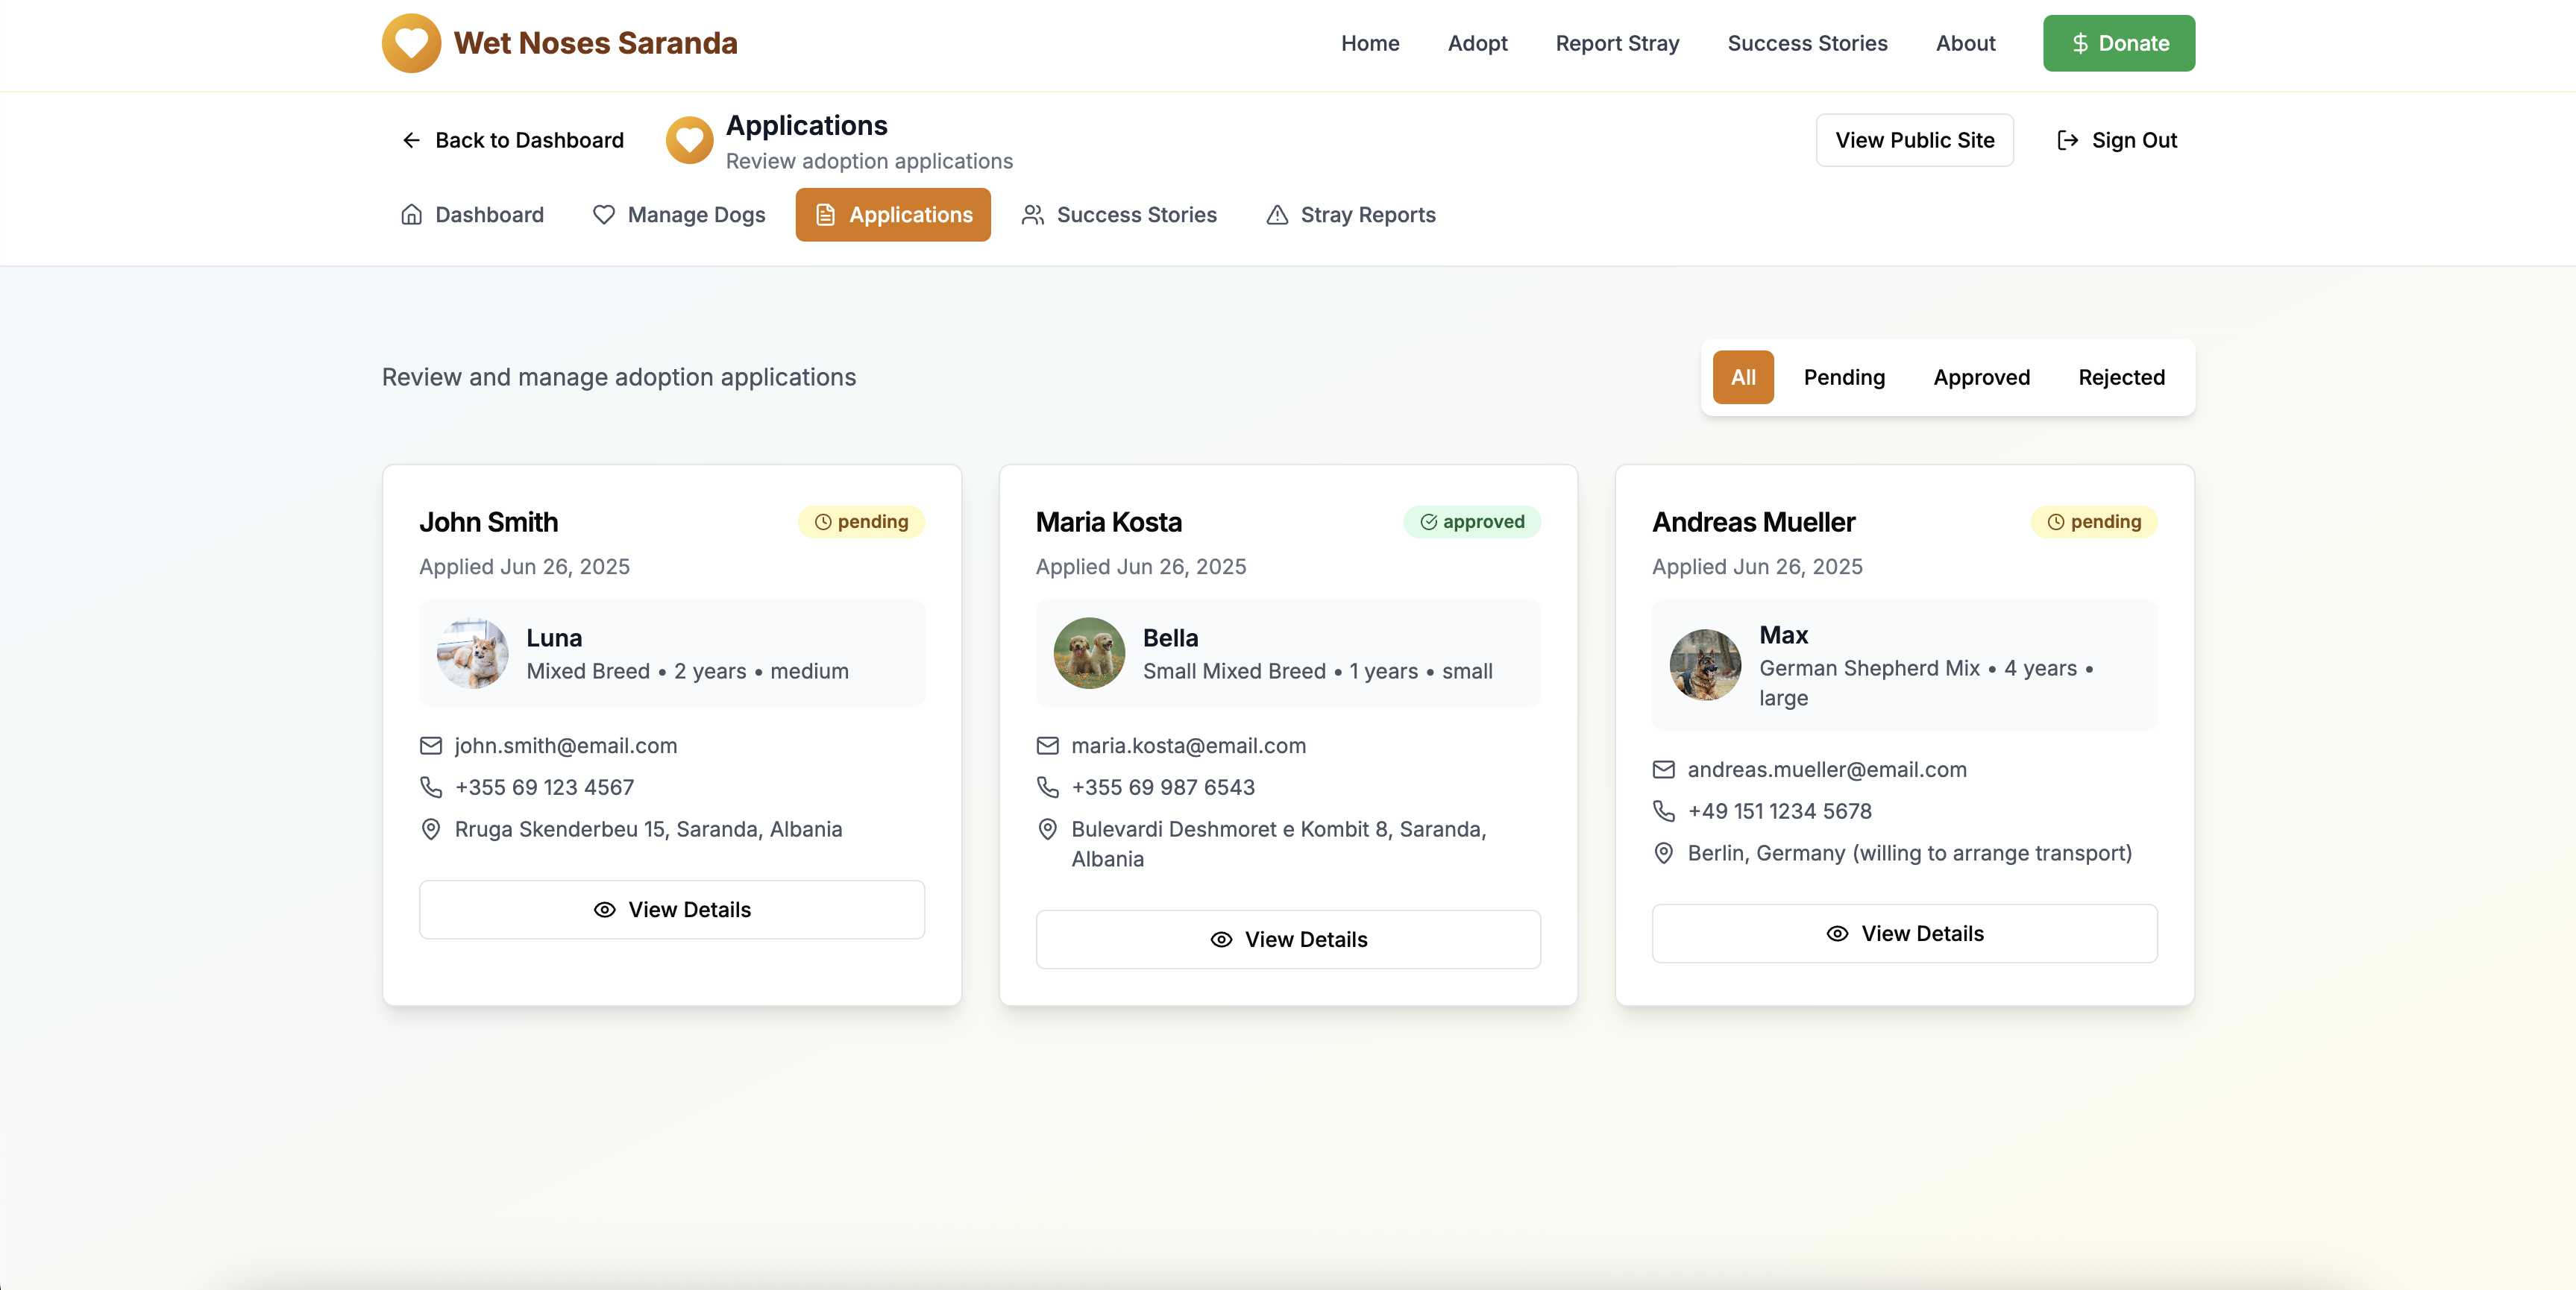Screen dimensions: 2576x1290
Task: Click Max the German Shepherd thumbnail
Action: pos(1705,665)
